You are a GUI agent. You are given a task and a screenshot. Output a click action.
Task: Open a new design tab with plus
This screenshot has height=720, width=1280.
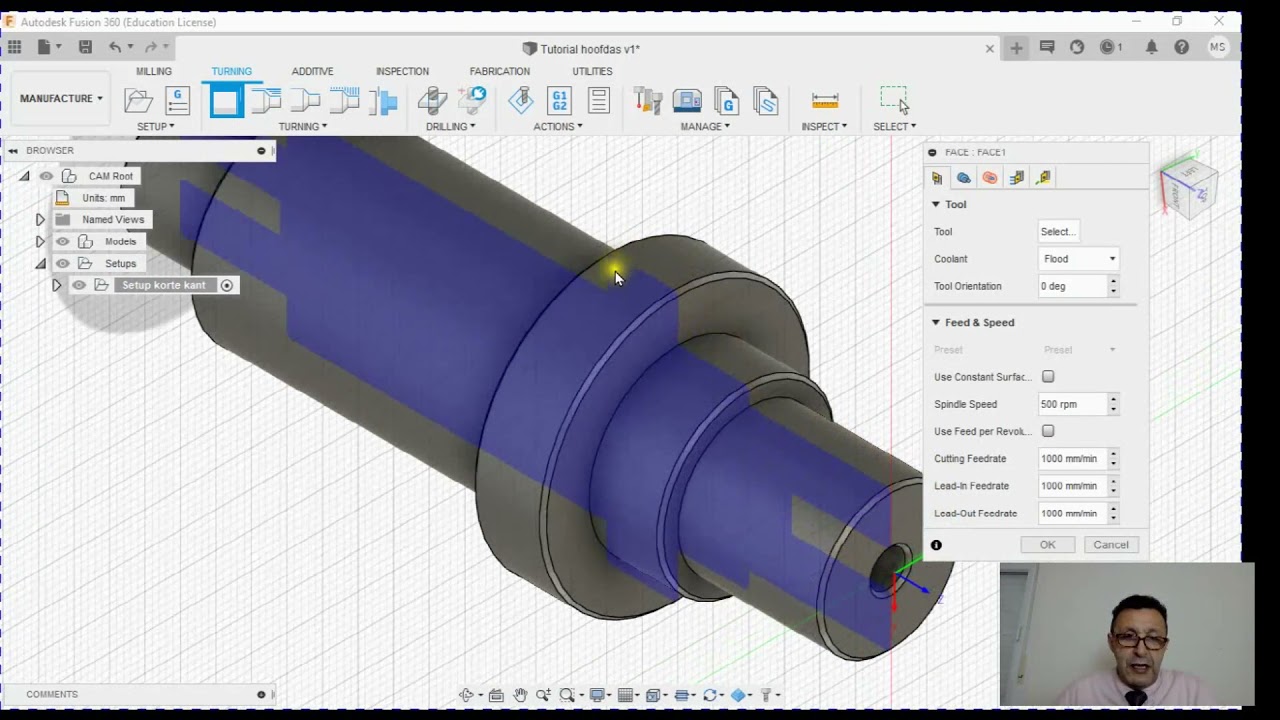pos(1016,48)
